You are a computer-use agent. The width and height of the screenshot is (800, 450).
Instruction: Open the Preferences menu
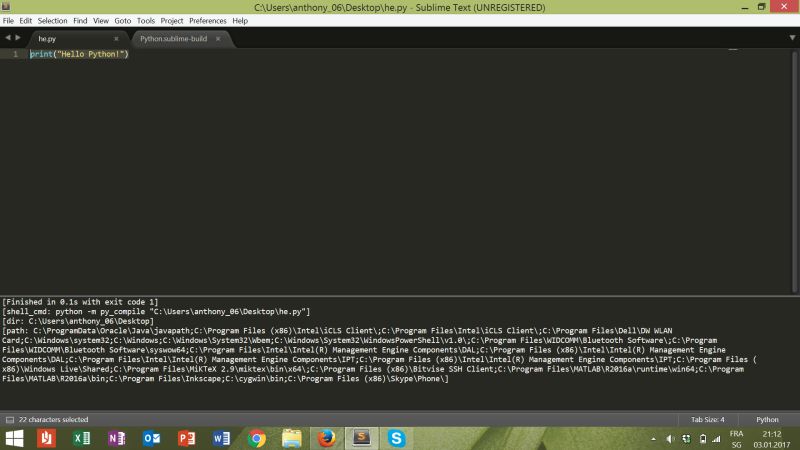coord(208,21)
